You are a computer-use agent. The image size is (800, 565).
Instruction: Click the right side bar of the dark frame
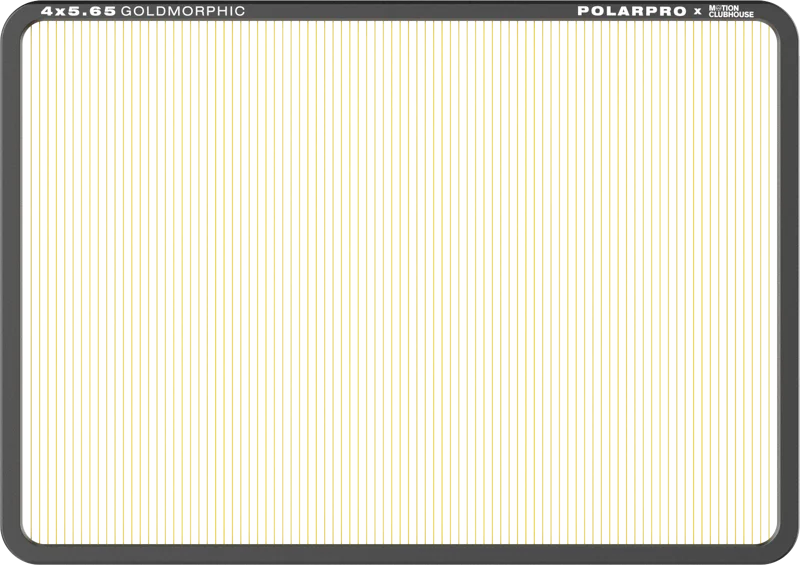pos(789,282)
